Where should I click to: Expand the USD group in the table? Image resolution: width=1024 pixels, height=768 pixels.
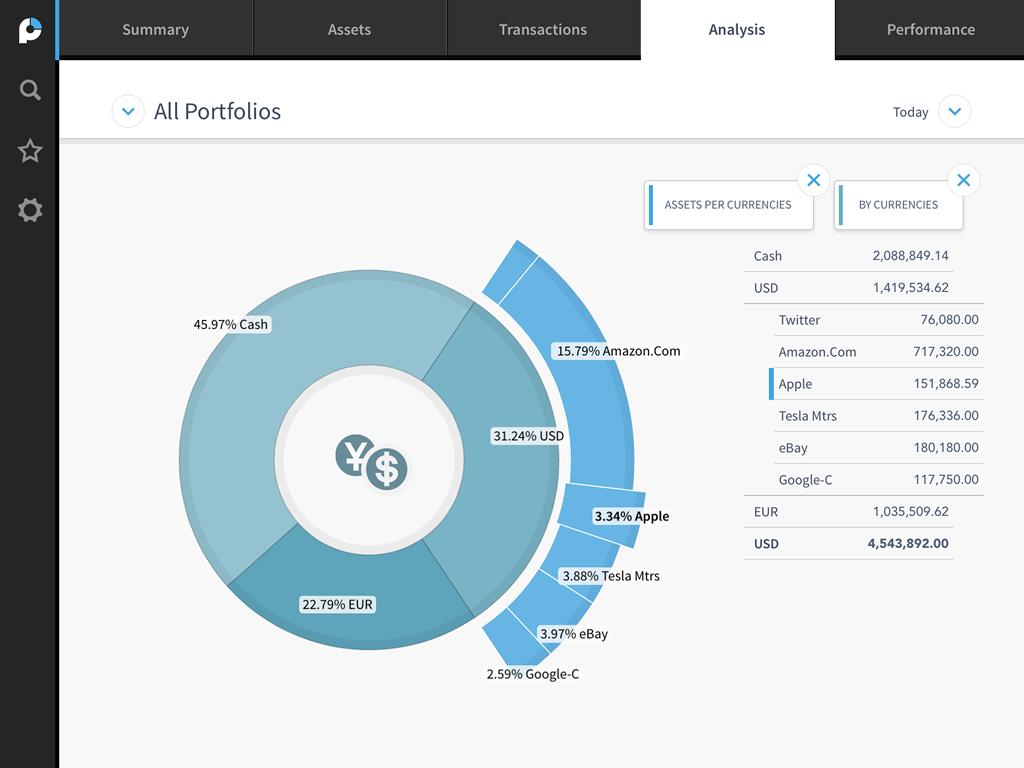click(x=851, y=288)
